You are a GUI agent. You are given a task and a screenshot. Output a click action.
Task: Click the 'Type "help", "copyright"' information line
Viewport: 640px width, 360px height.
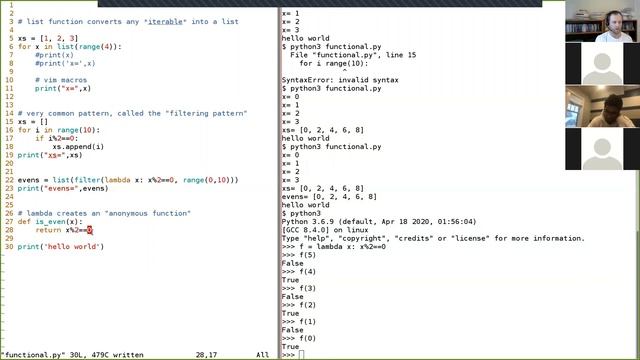coord(433,238)
